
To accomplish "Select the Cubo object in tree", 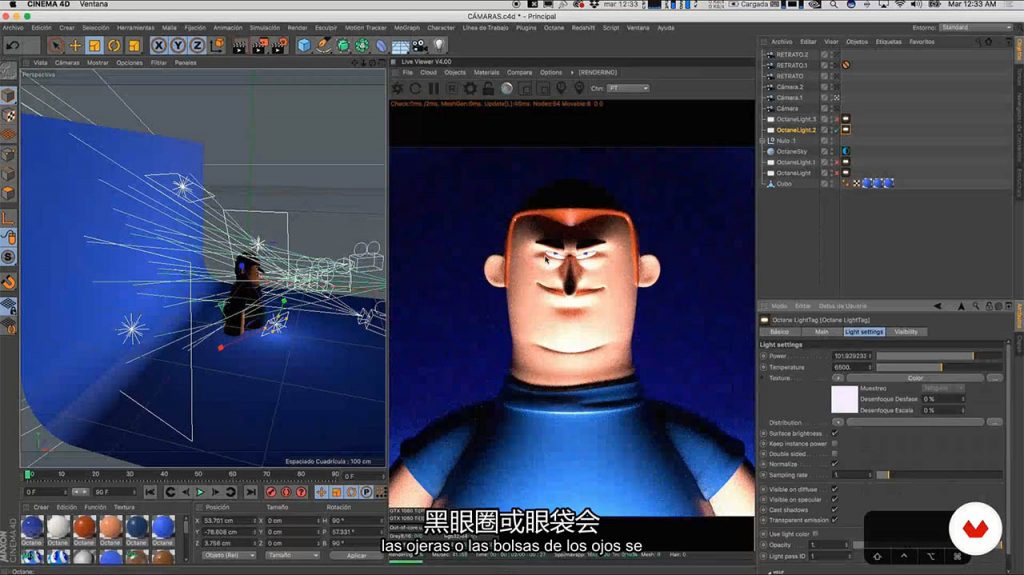I will pos(784,184).
